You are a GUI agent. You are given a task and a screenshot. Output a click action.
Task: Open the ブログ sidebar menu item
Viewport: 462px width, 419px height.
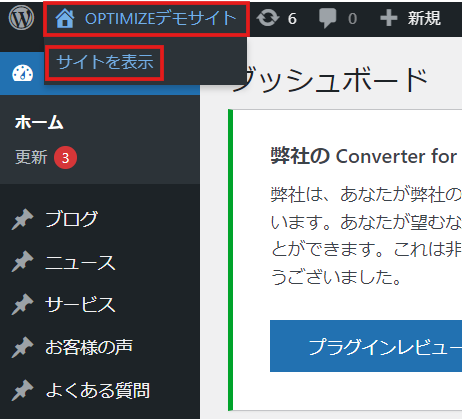71,219
